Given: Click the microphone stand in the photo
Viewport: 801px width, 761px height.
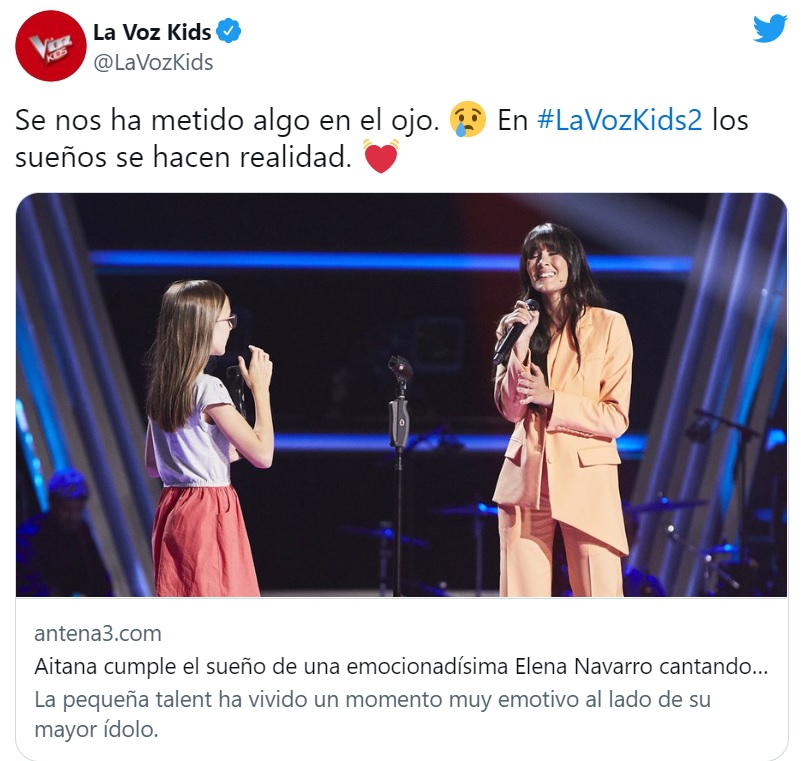Looking at the screenshot, I should (399, 475).
